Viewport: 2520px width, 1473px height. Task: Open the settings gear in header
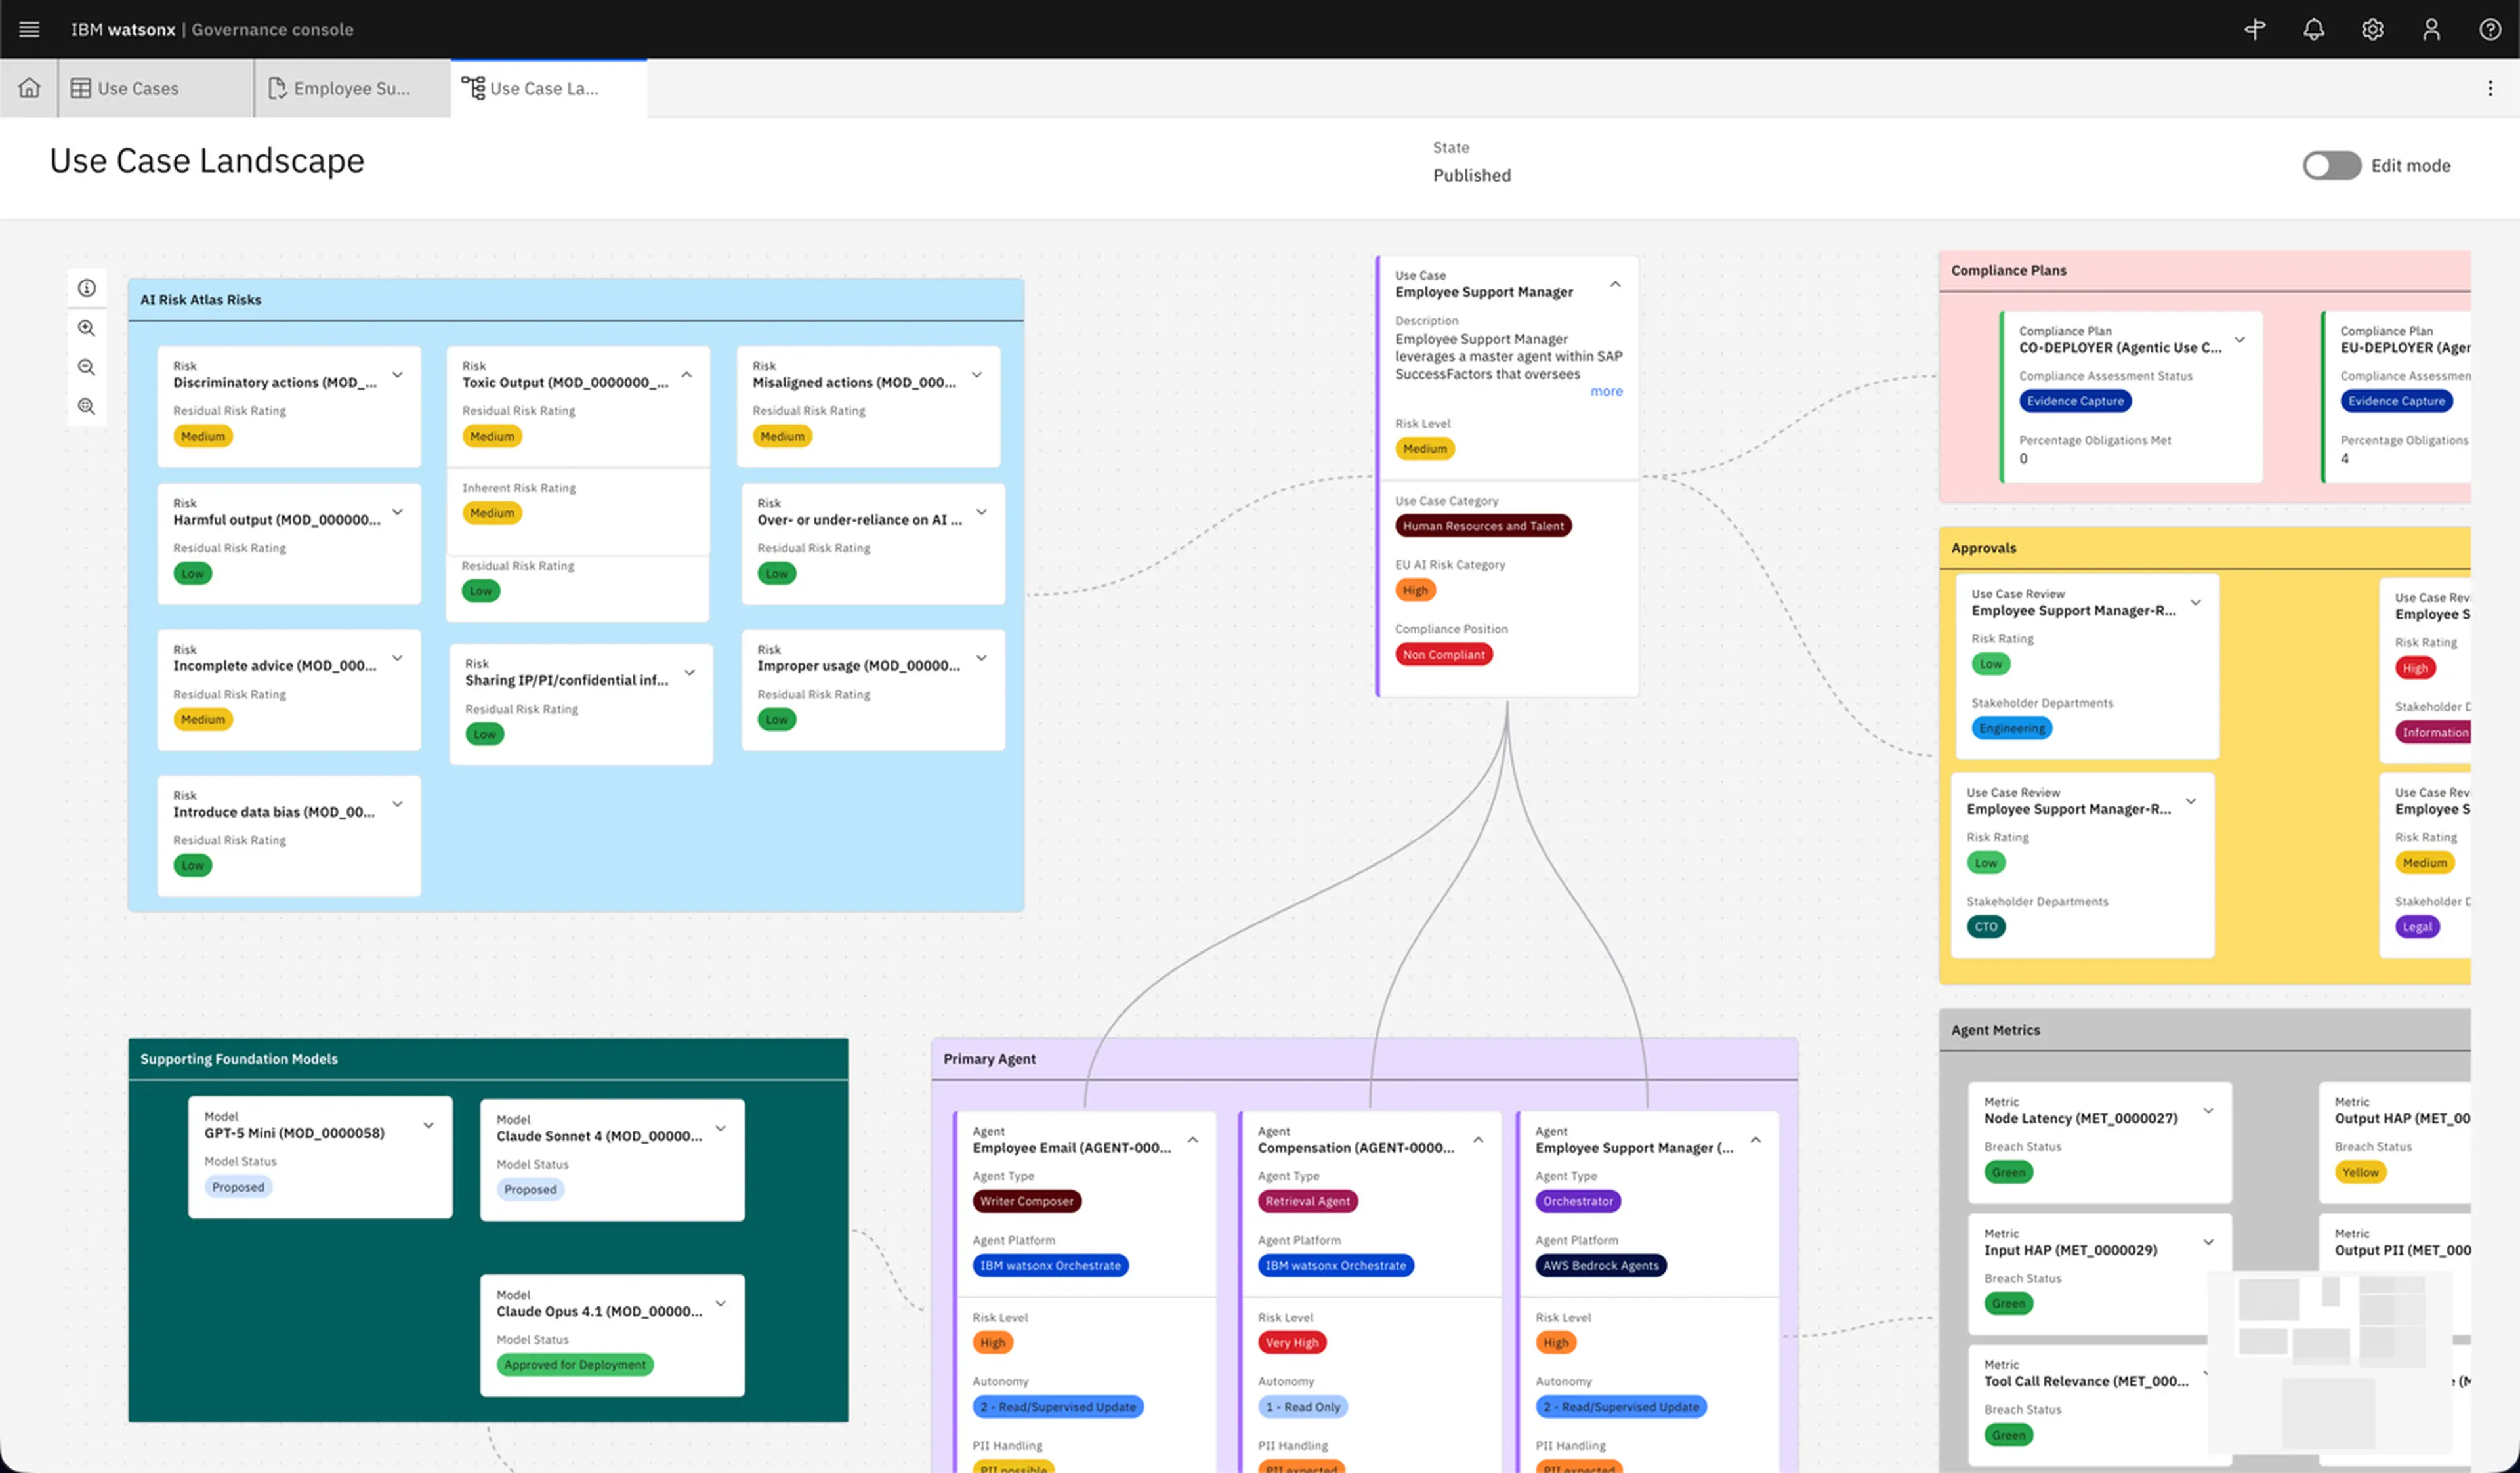click(x=2372, y=29)
